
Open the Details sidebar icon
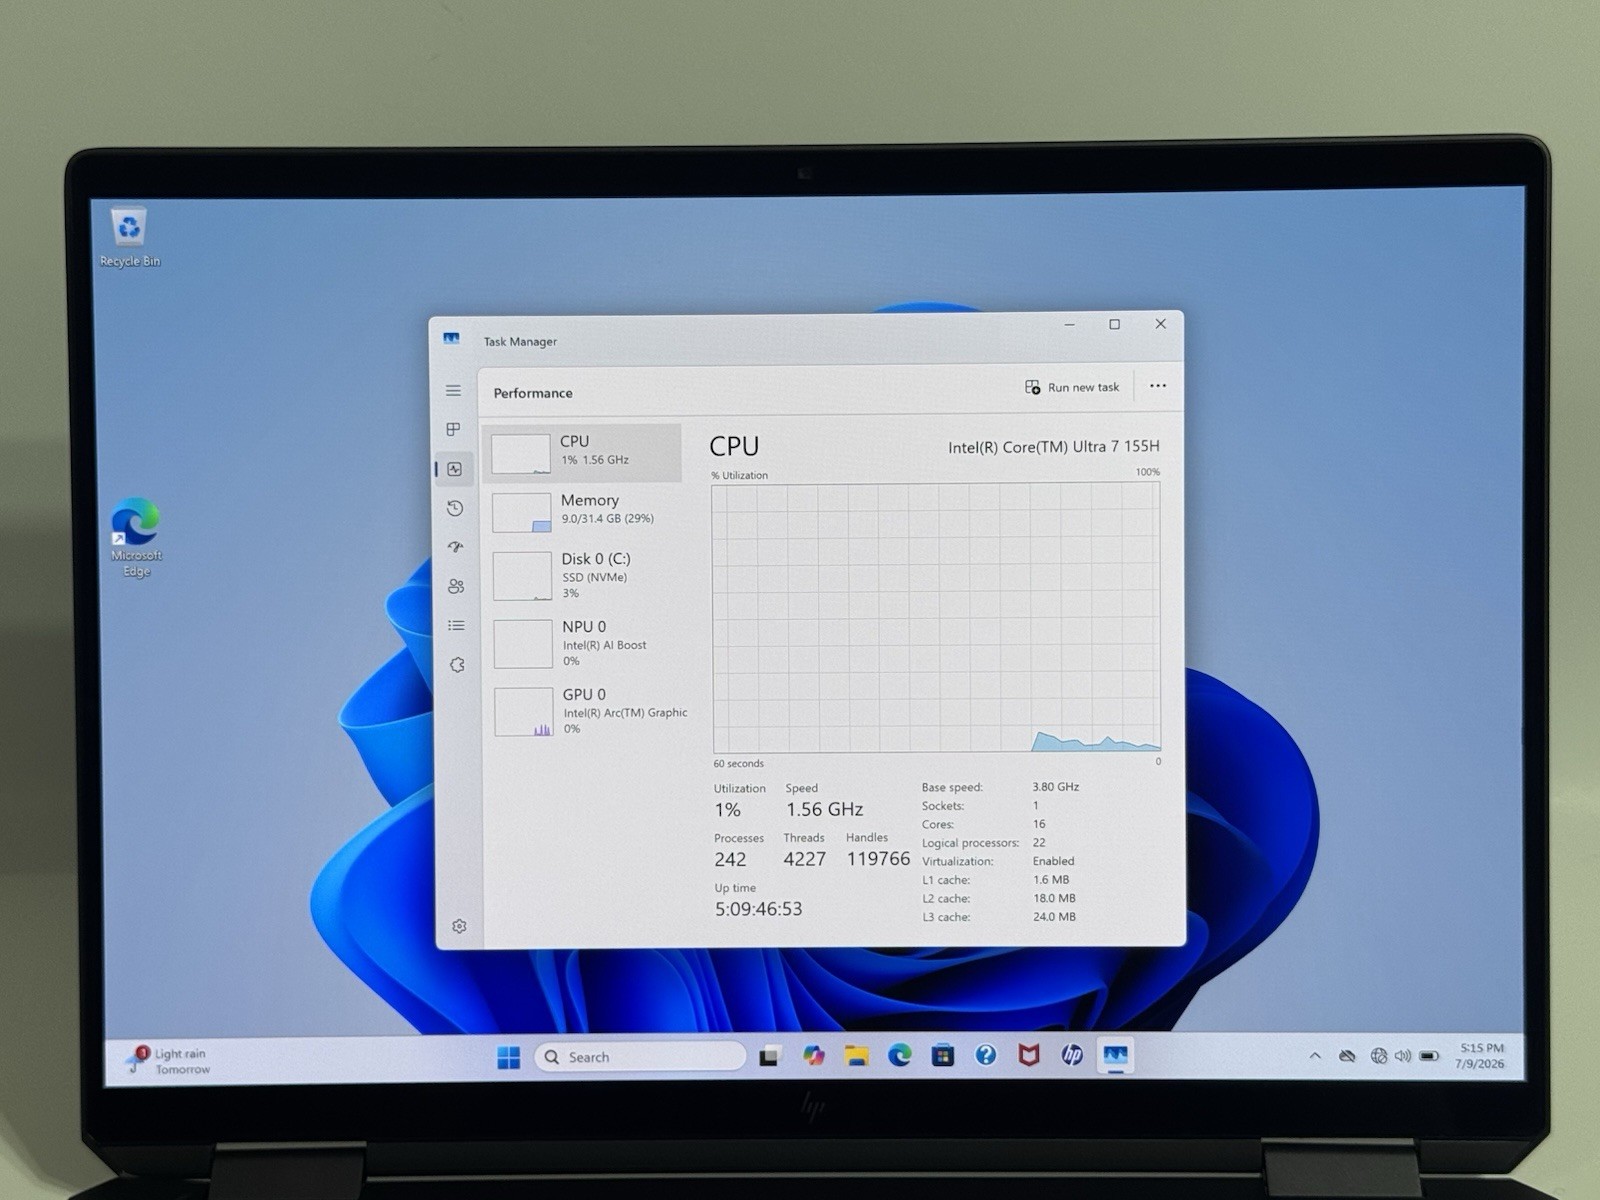point(456,626)
